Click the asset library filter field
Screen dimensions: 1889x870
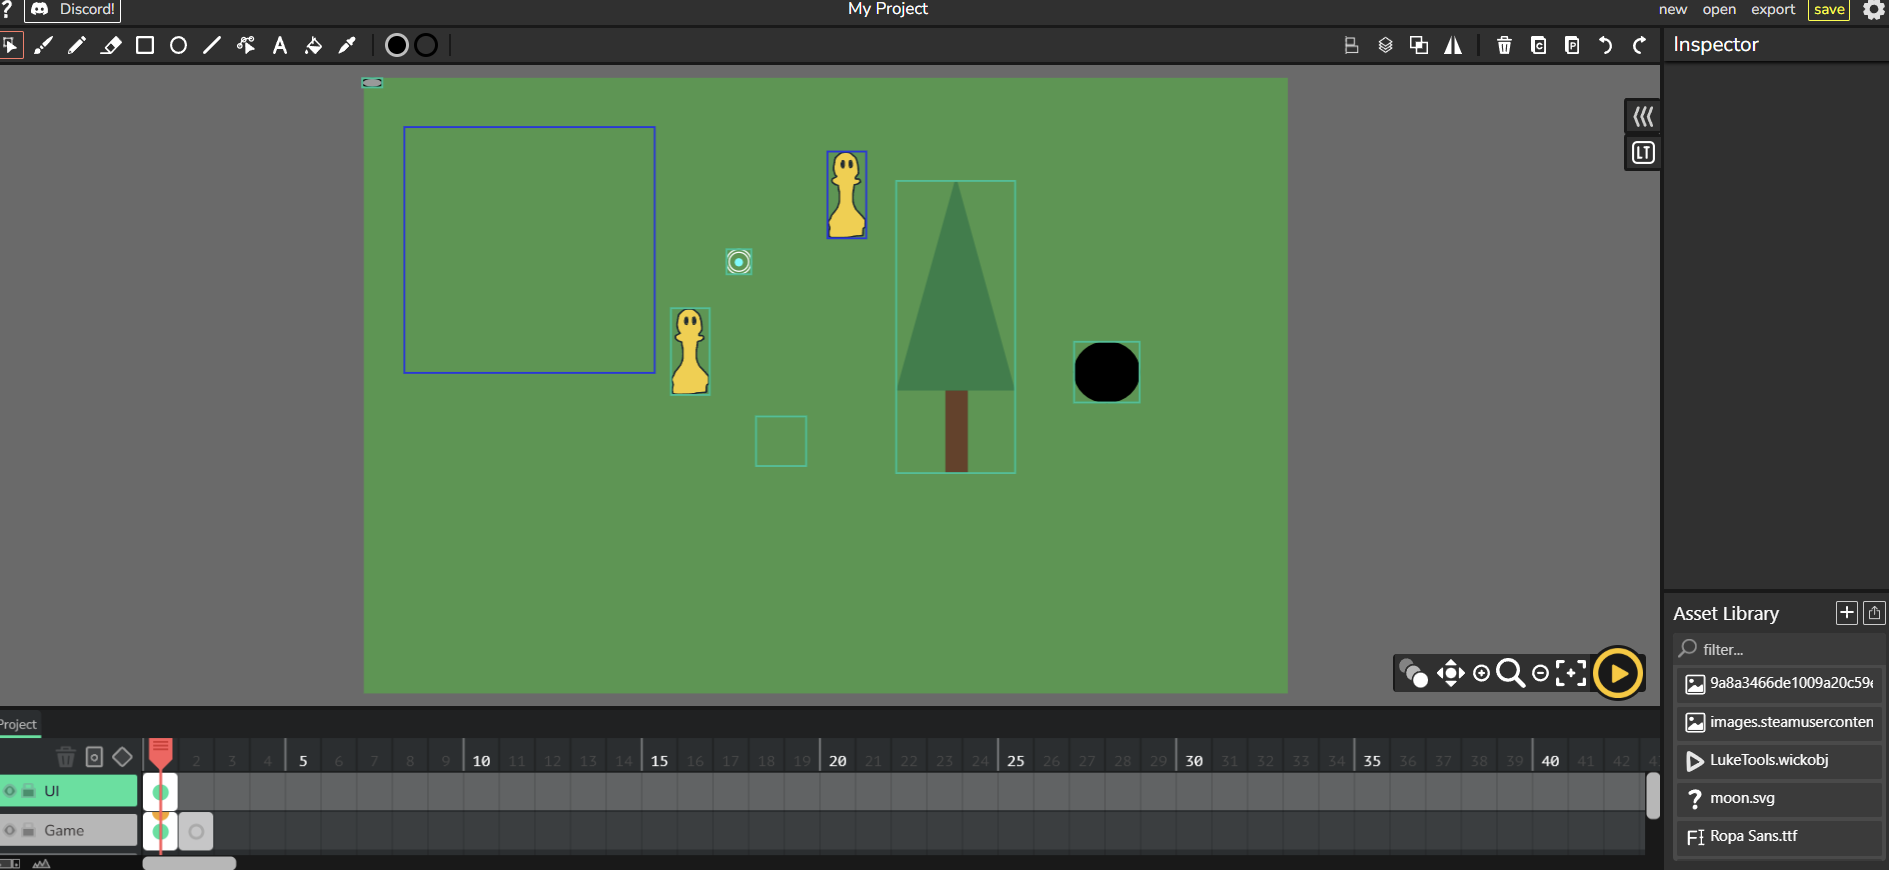point(1780,649)
